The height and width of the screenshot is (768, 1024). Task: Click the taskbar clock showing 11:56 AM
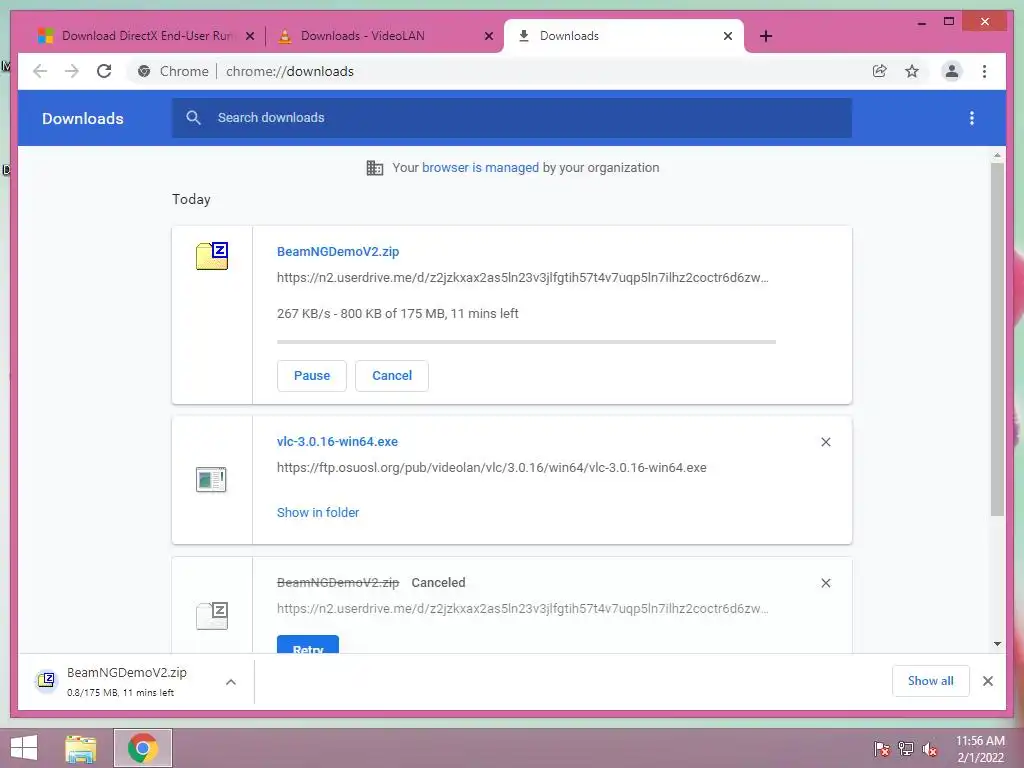coord(980,749)
